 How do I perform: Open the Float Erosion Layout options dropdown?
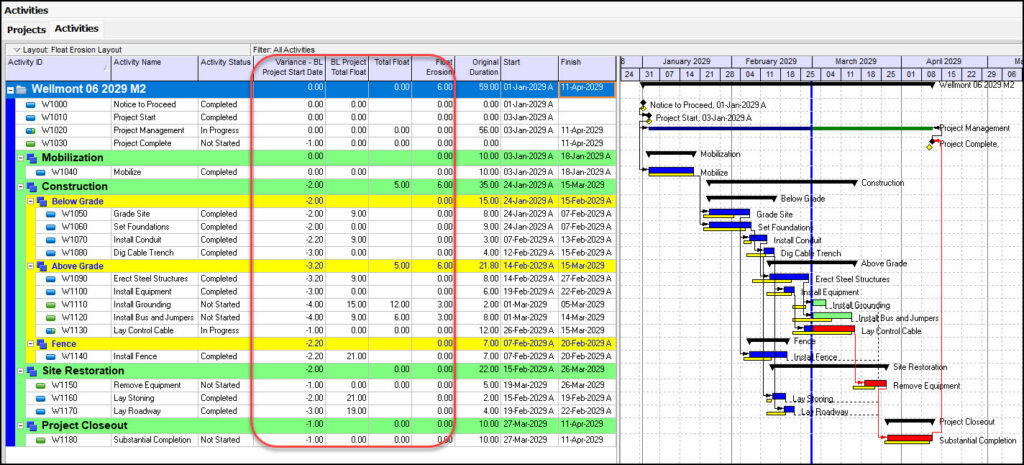[x=17, y=50]
